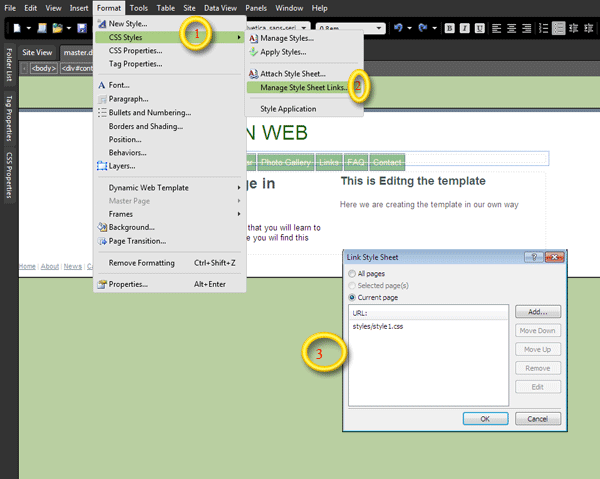The width and height of the screenshot is (600, 479).
Task: Click the Help question-mark button in Link Style Sheet
Action: (534, 257)
